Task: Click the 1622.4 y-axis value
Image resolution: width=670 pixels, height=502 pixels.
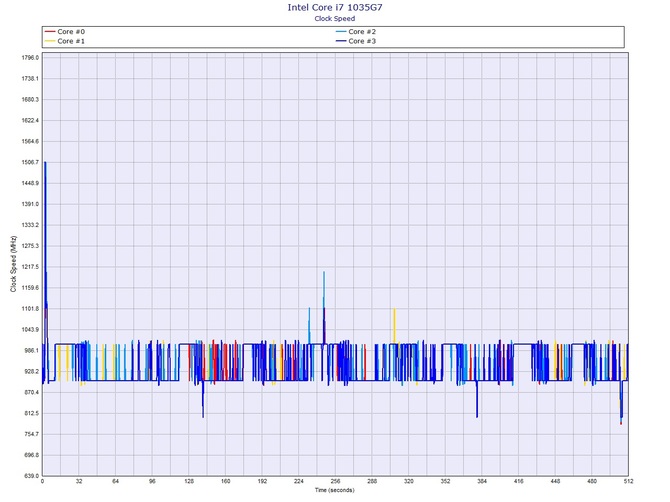Action: (30, 120)
